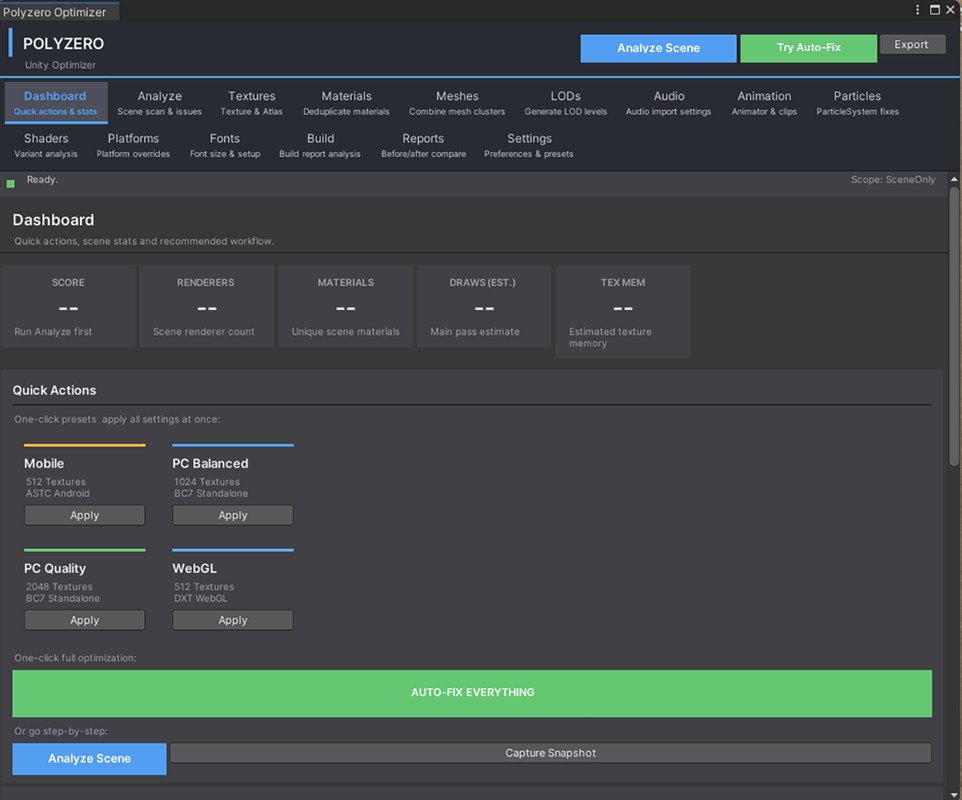Select the Meshes tab

click(x=457, y=102)
